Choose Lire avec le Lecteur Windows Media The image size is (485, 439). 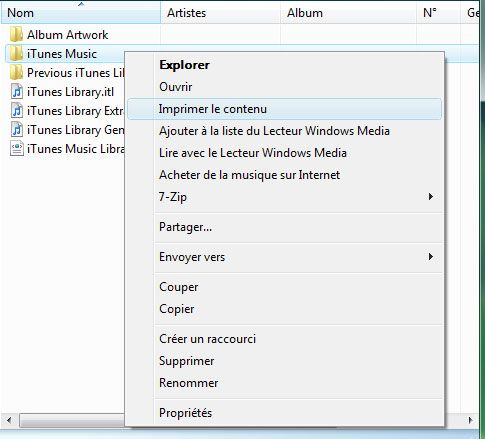pyautogui.click(x=285, y=153)
